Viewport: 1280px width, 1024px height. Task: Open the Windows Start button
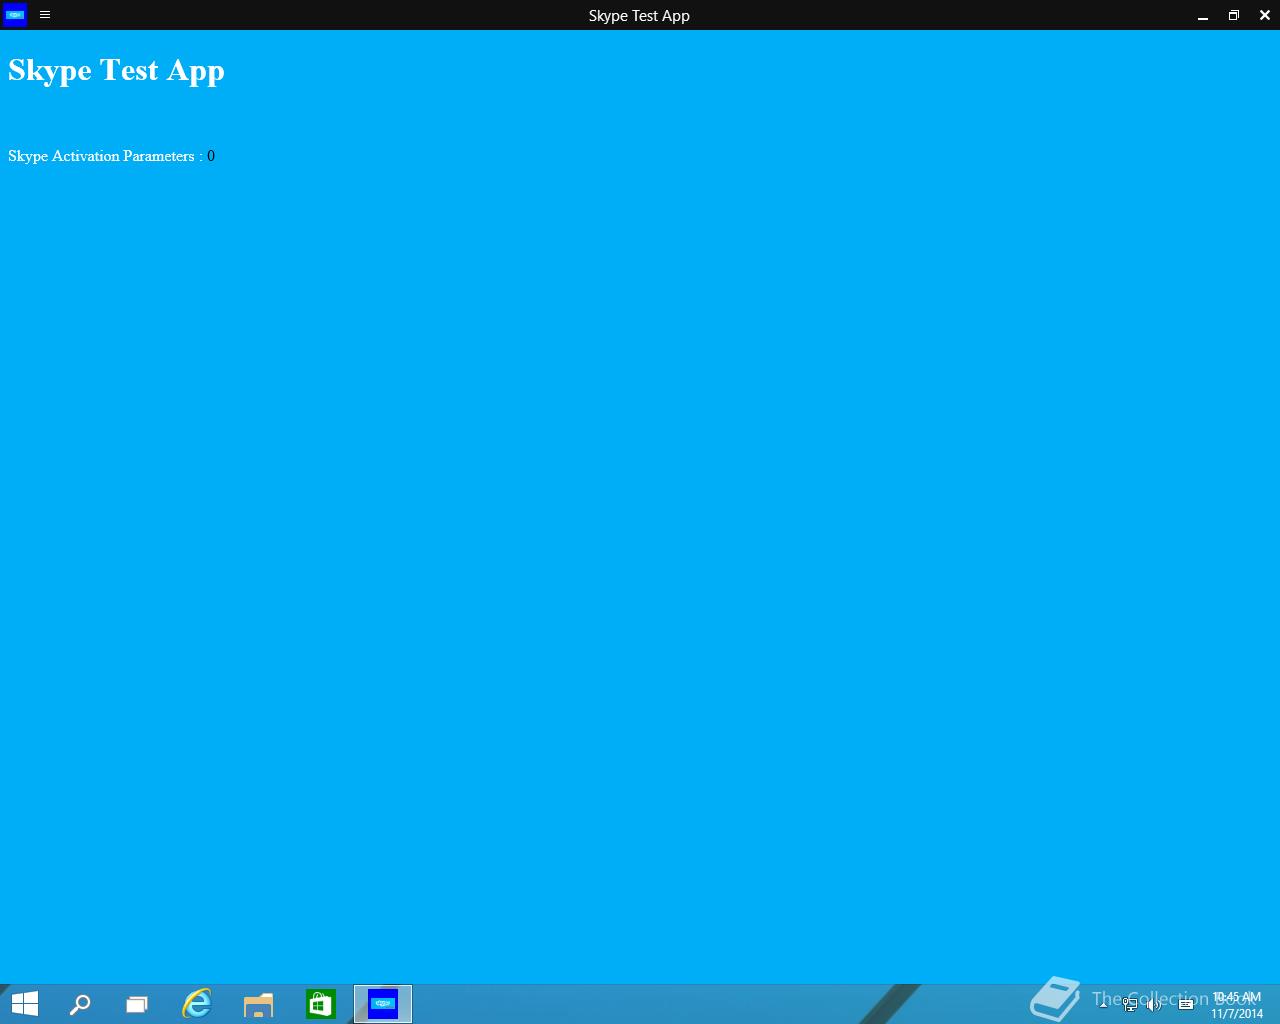(x=25, y=1004)
